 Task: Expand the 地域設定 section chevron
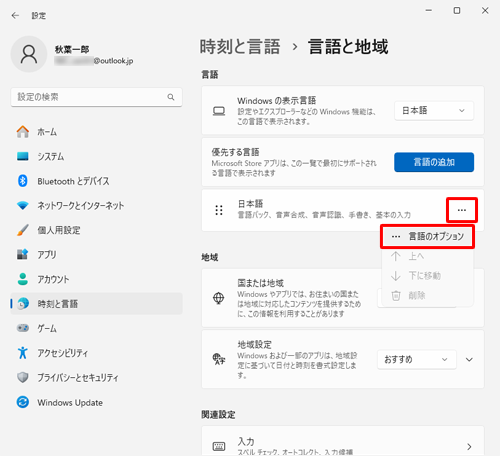tap(469, 360)
